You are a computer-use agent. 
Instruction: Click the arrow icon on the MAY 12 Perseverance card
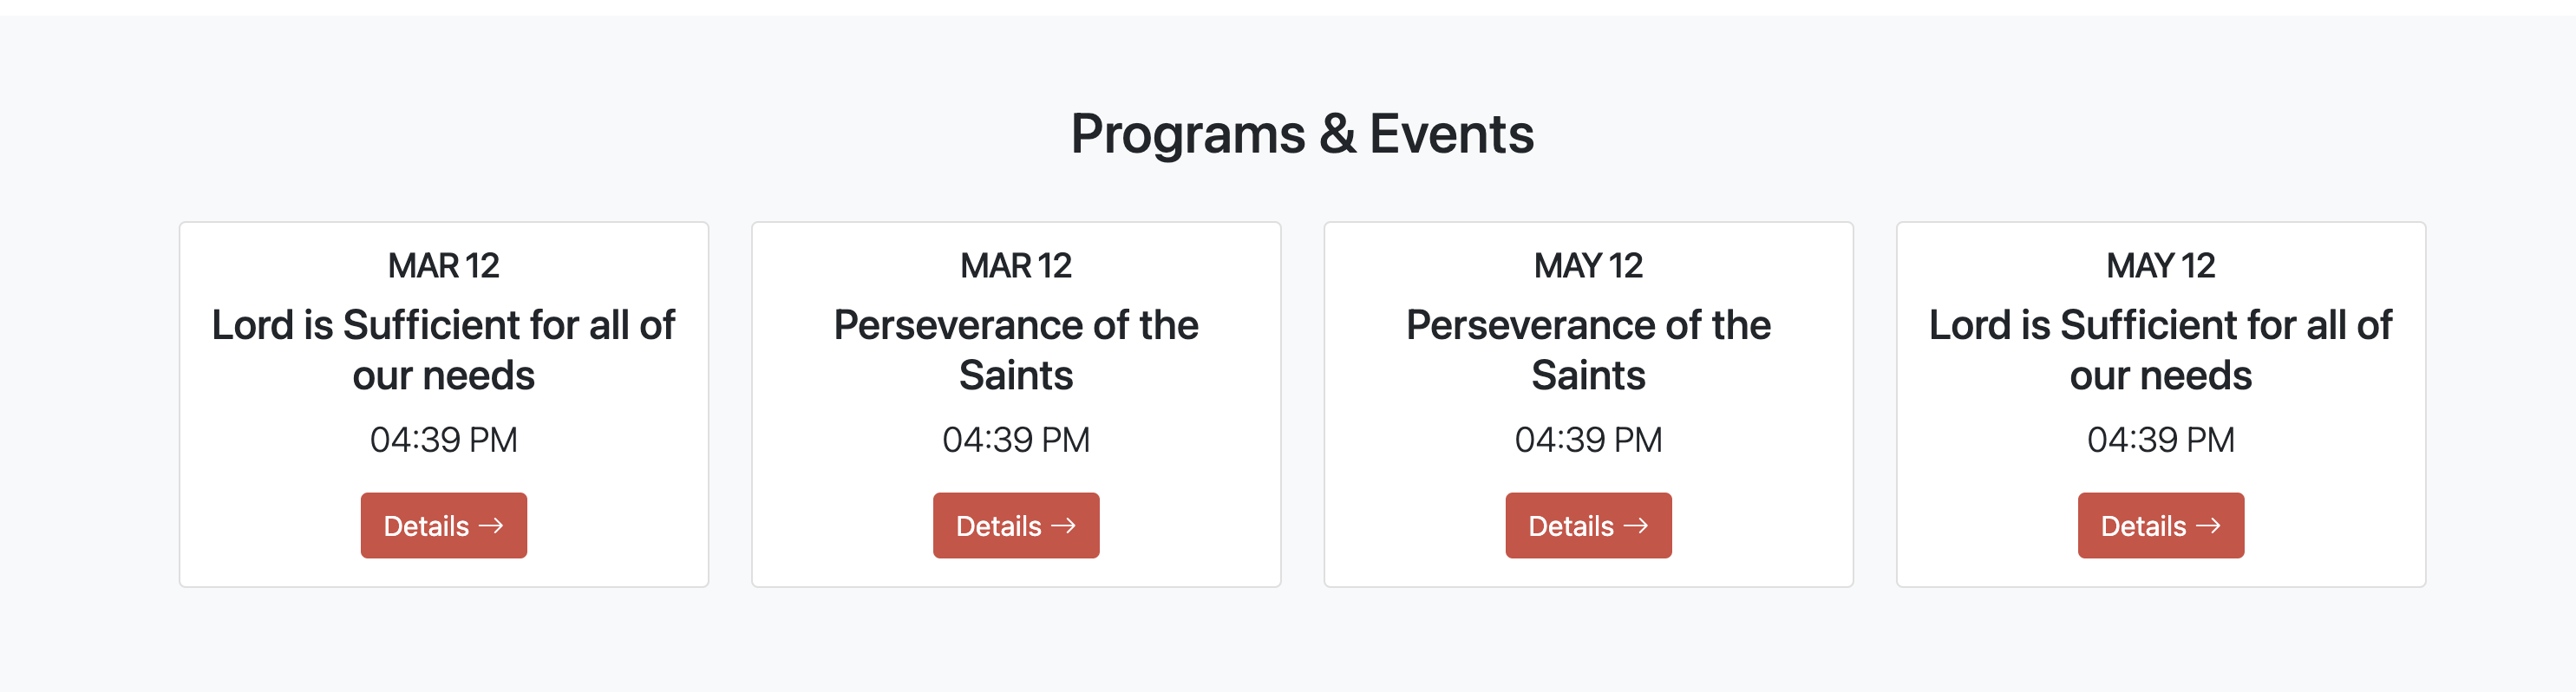tap(1636, 525)
